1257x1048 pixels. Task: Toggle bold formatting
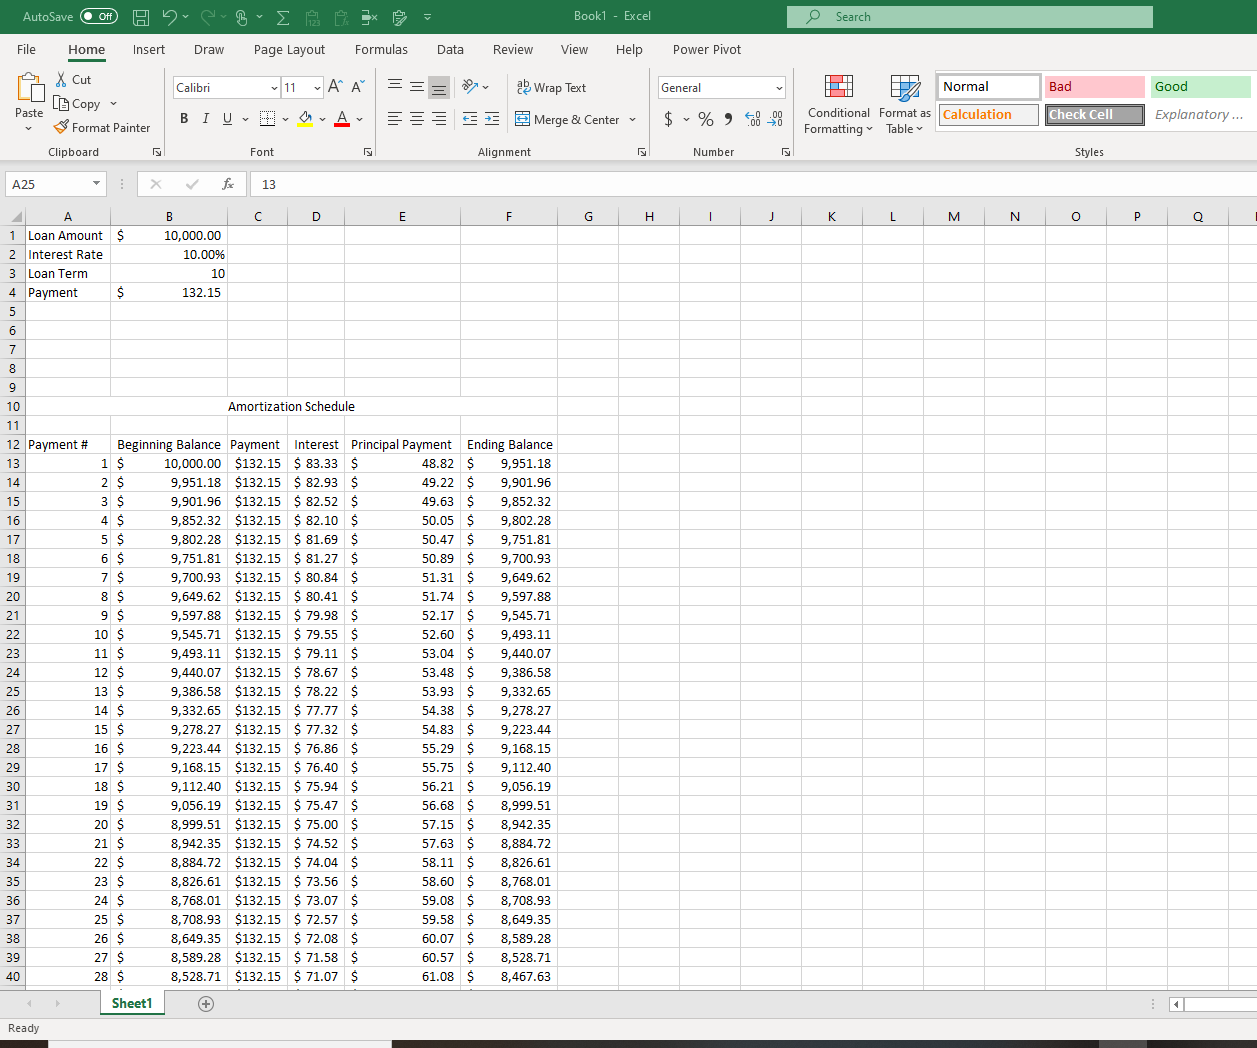point(184,118)
